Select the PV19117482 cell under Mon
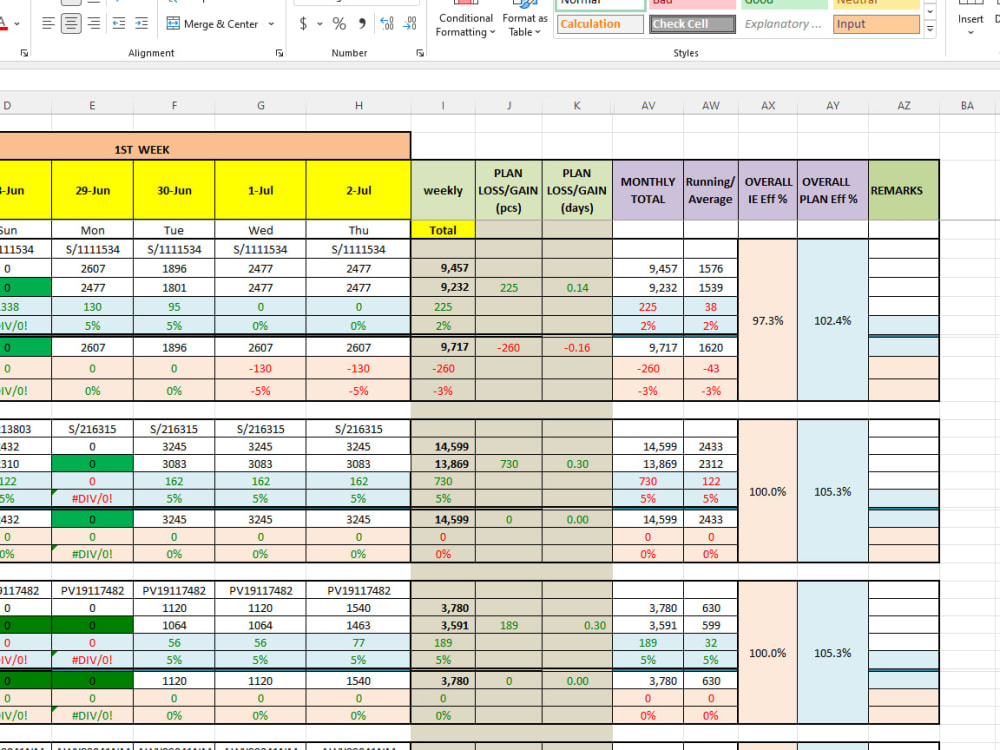This screenshot has width=1000, height=750. pyautogui.click(x=92, y=591)
